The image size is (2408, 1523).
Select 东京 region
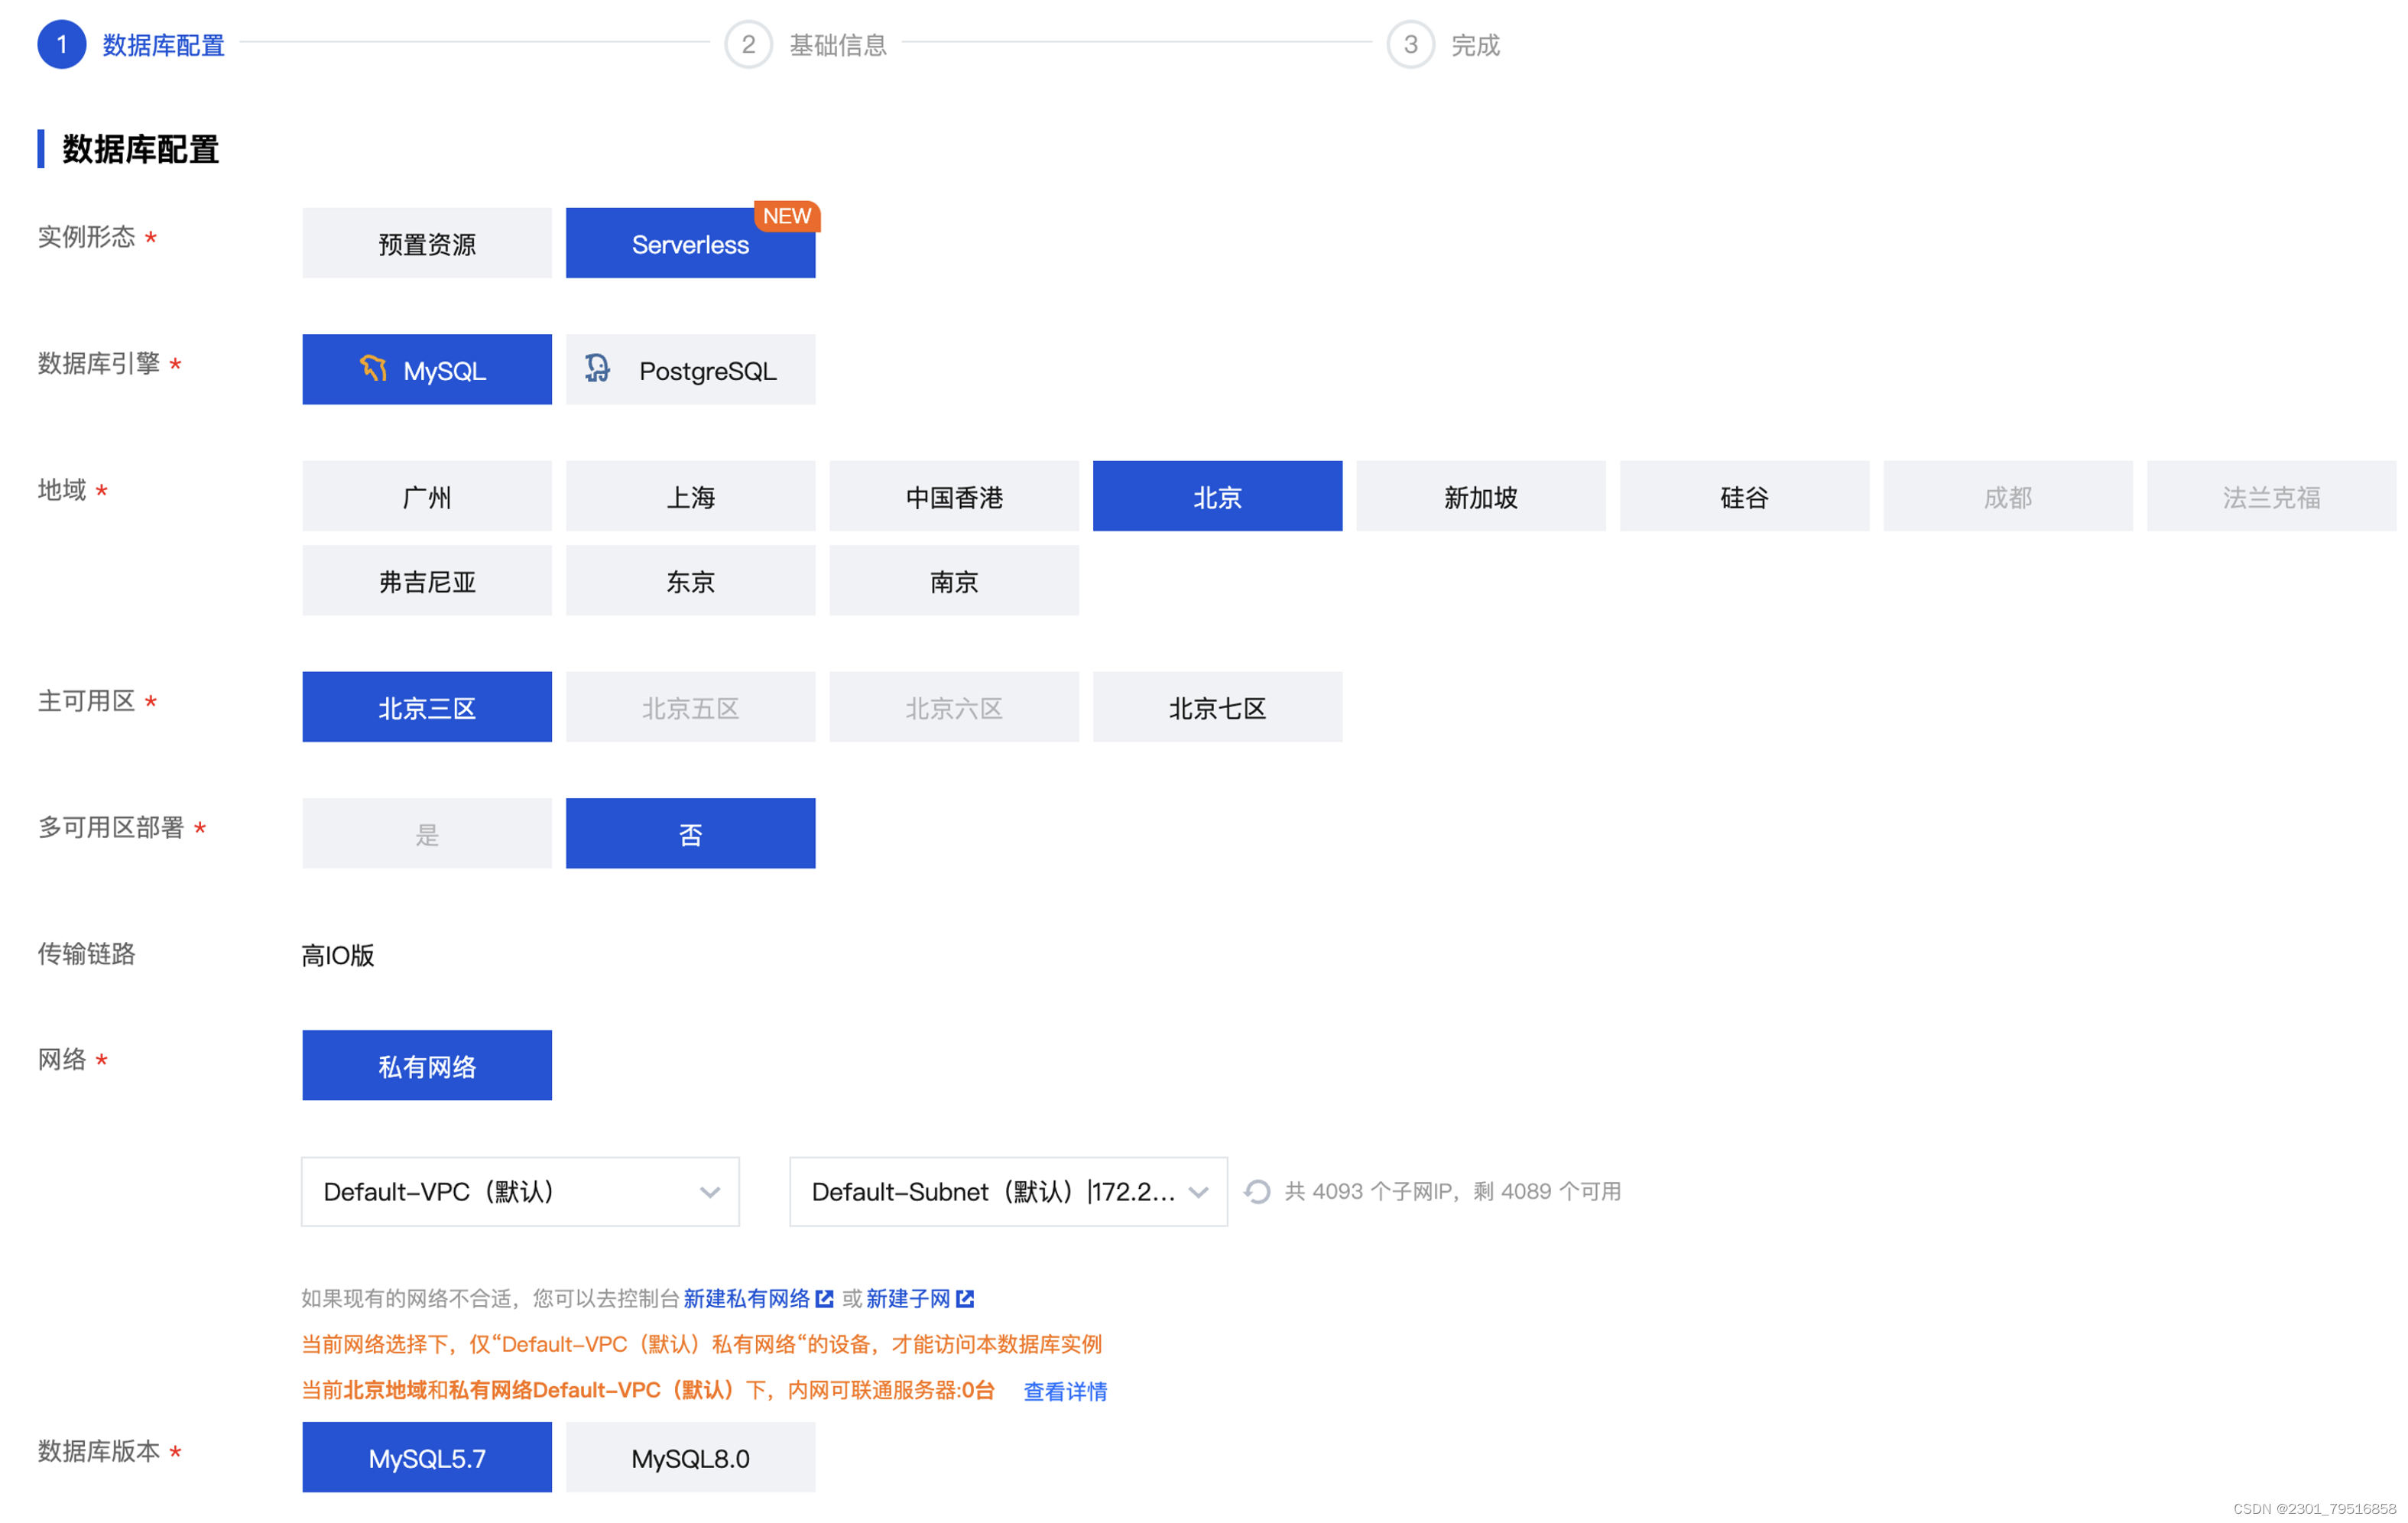(690, 580)
